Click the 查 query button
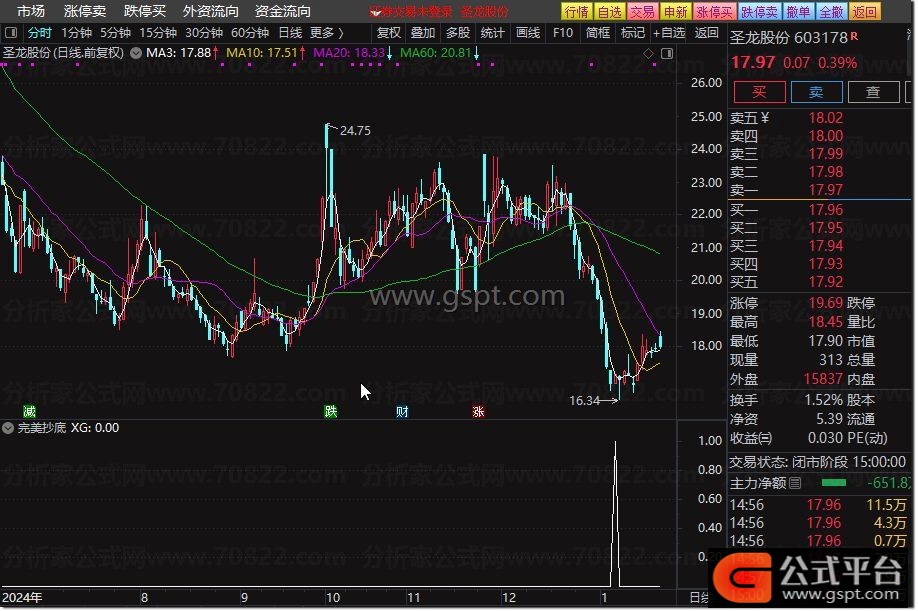918x611 pixels. [874, 92]
